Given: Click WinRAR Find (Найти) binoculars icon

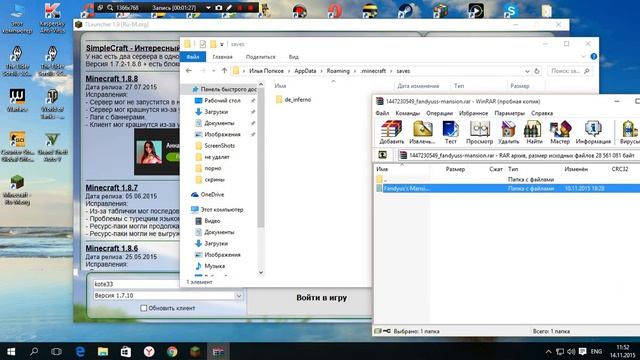Looking at the screenshot, I should (533, 132).
